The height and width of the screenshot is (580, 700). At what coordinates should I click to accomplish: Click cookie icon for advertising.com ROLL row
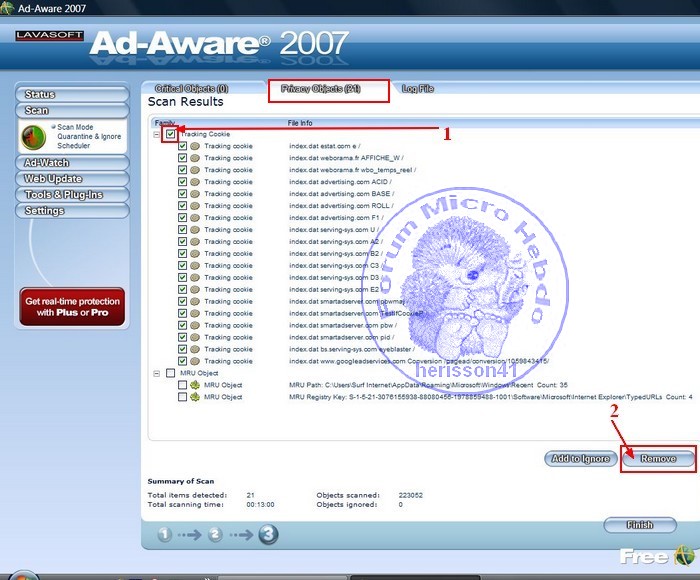(195, 205)
